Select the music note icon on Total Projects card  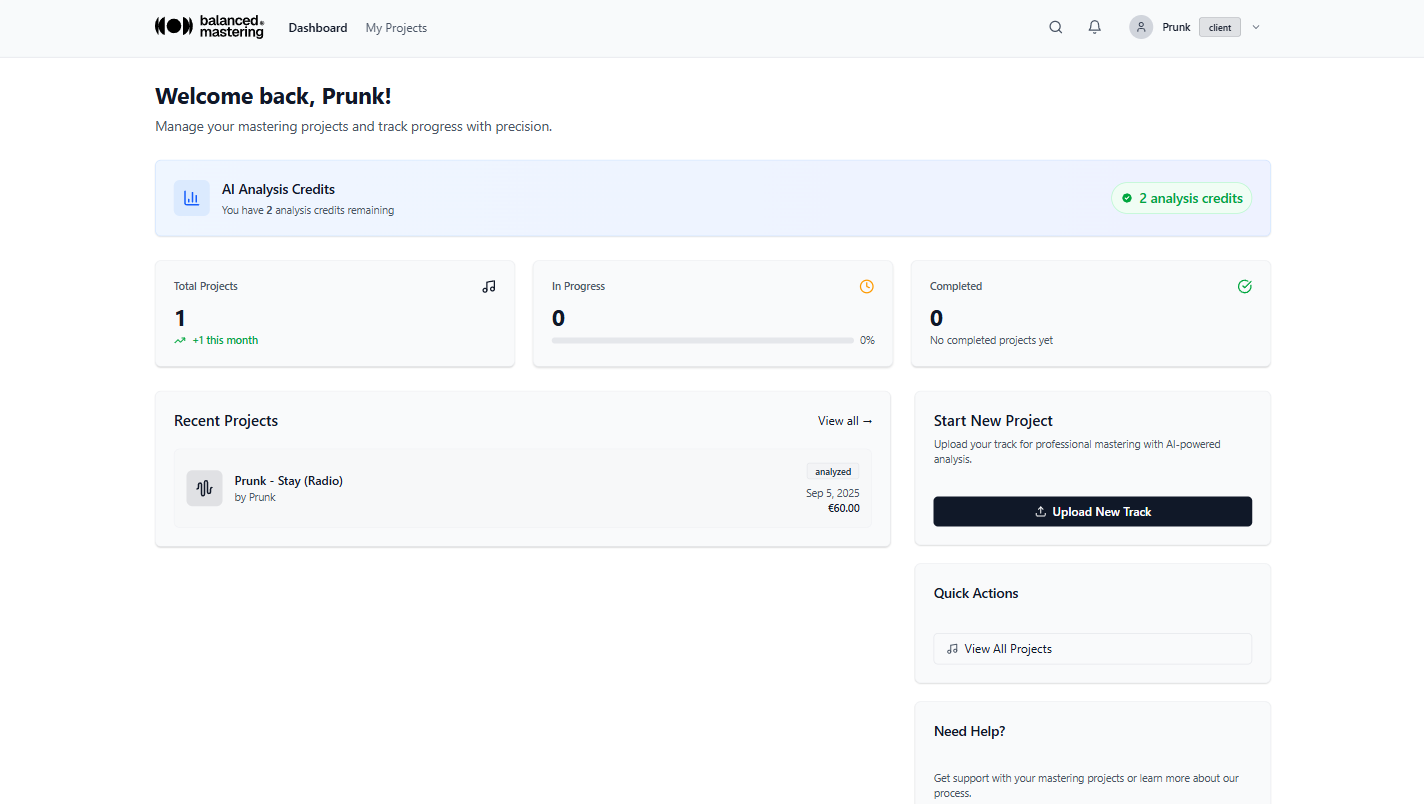point(488,286)
